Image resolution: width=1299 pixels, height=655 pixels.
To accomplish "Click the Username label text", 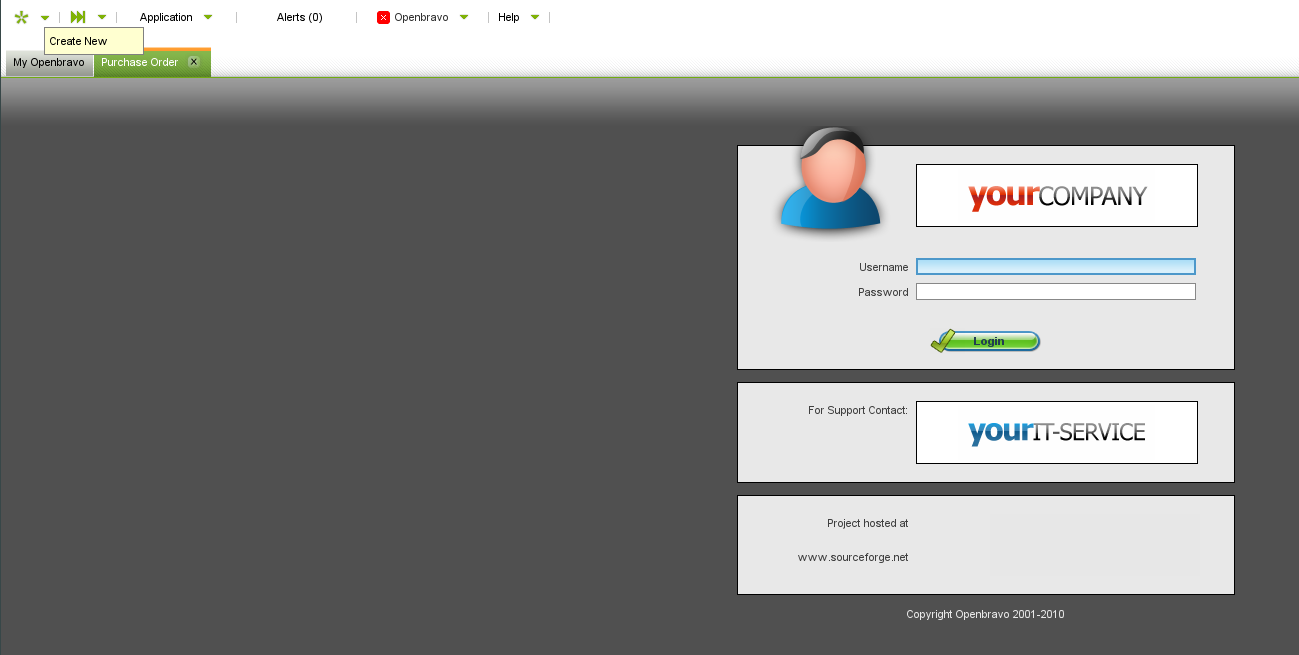I will [x=884, y=267].
